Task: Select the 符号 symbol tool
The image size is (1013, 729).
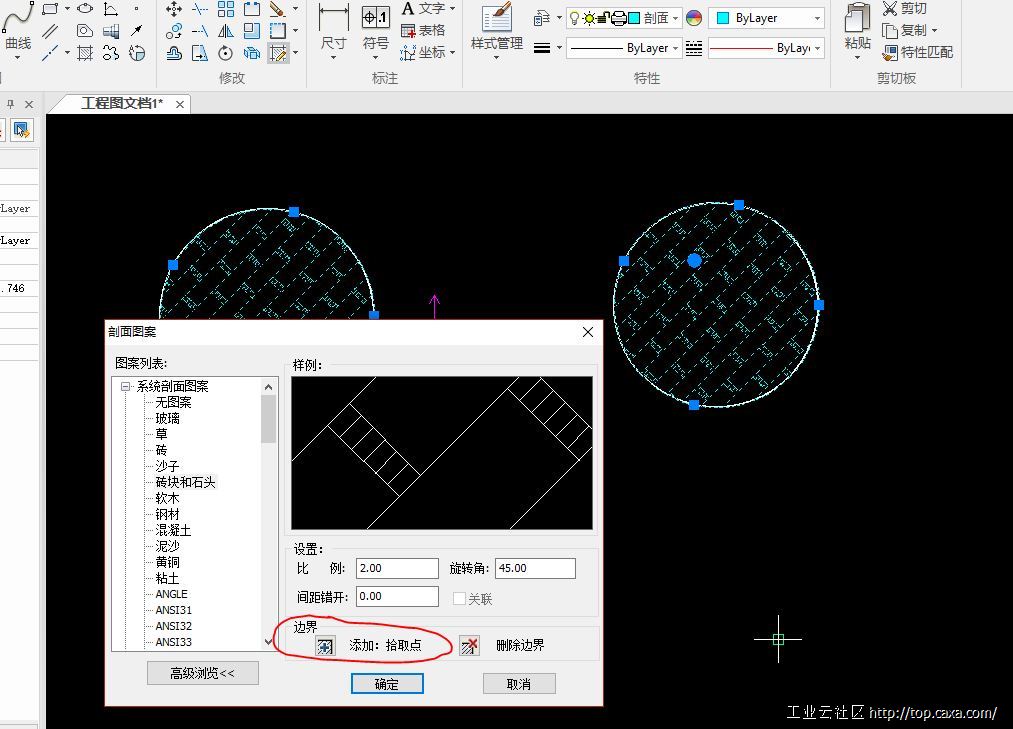Action: [376, 28]
